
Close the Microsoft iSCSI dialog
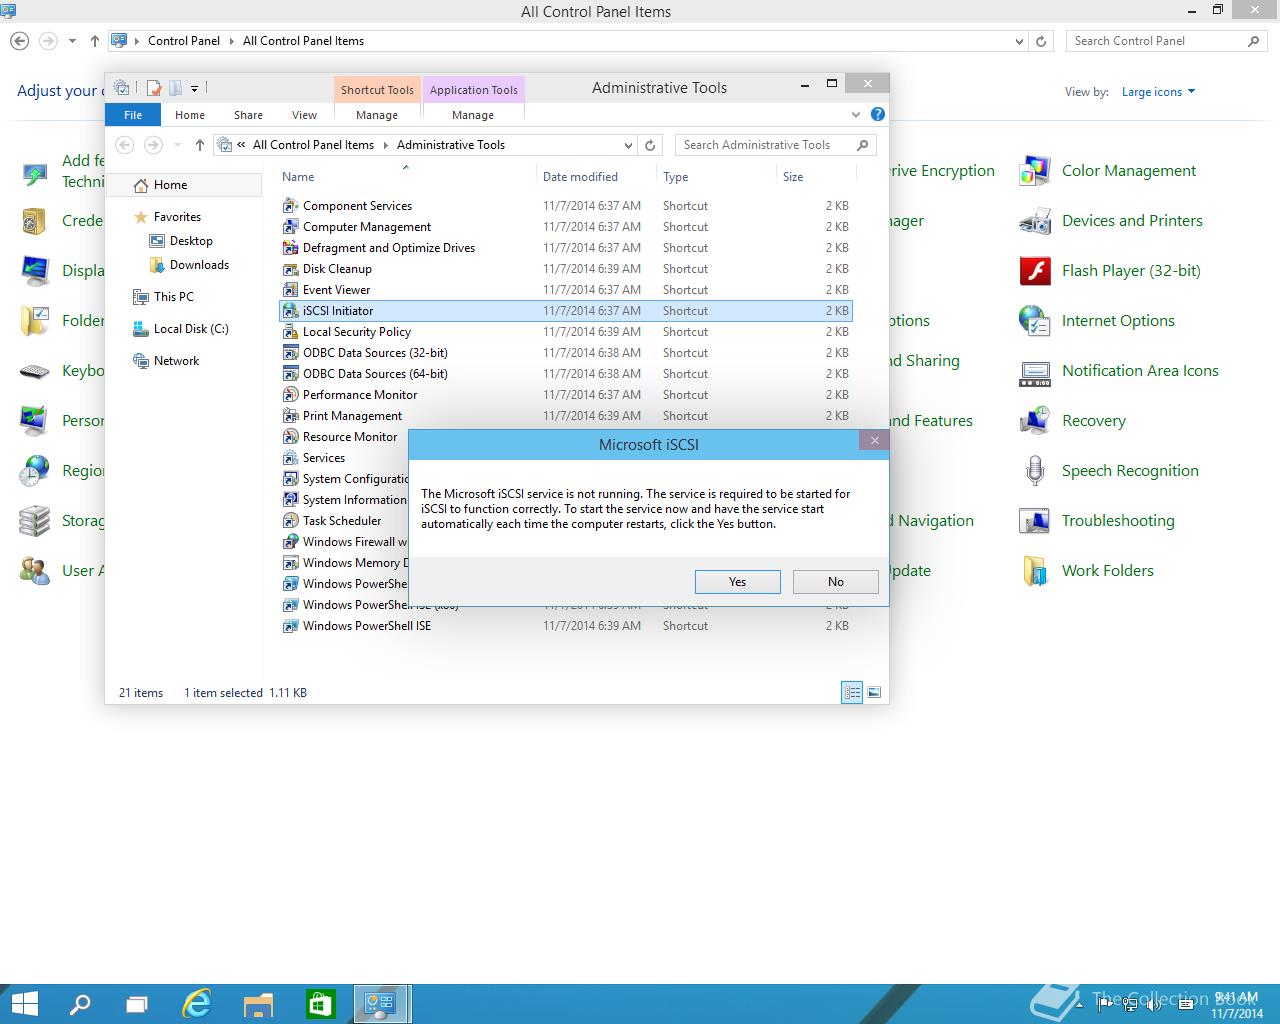pyautogui.click(x=874, y=440)
